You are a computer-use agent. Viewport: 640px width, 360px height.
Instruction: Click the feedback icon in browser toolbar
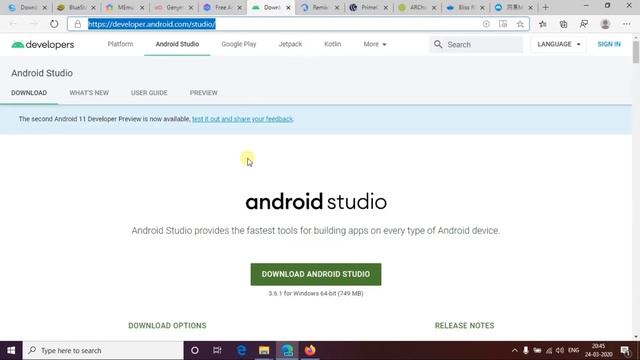pos(584,24)
